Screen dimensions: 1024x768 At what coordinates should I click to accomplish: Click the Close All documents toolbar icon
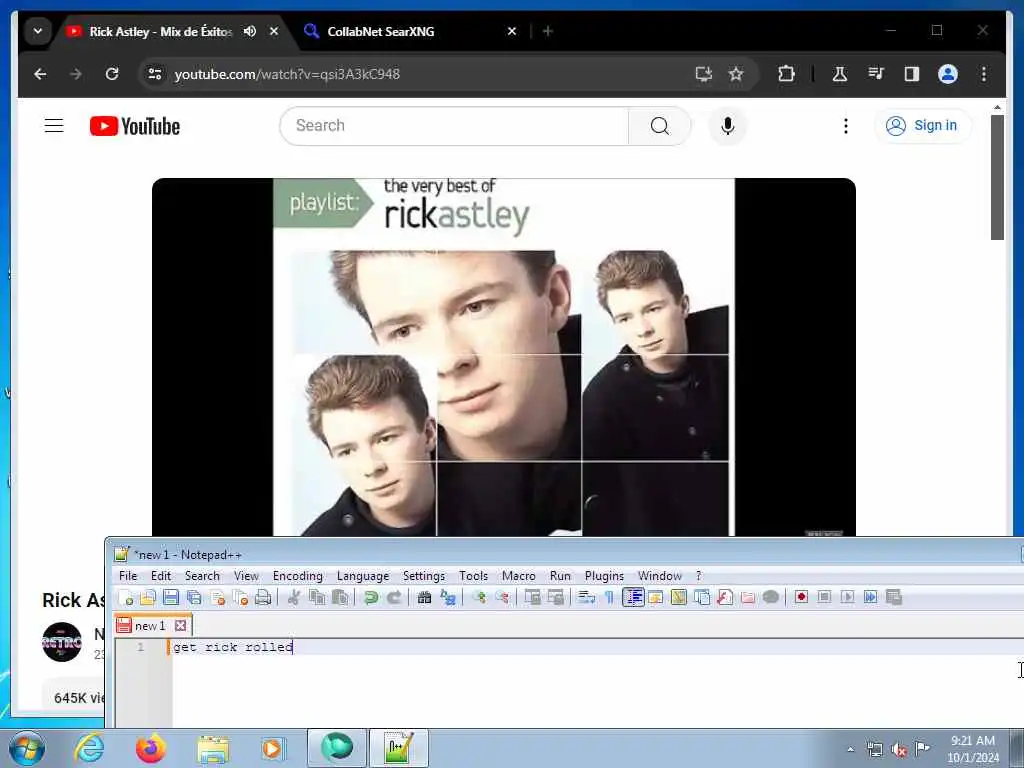tap(240, 597)
